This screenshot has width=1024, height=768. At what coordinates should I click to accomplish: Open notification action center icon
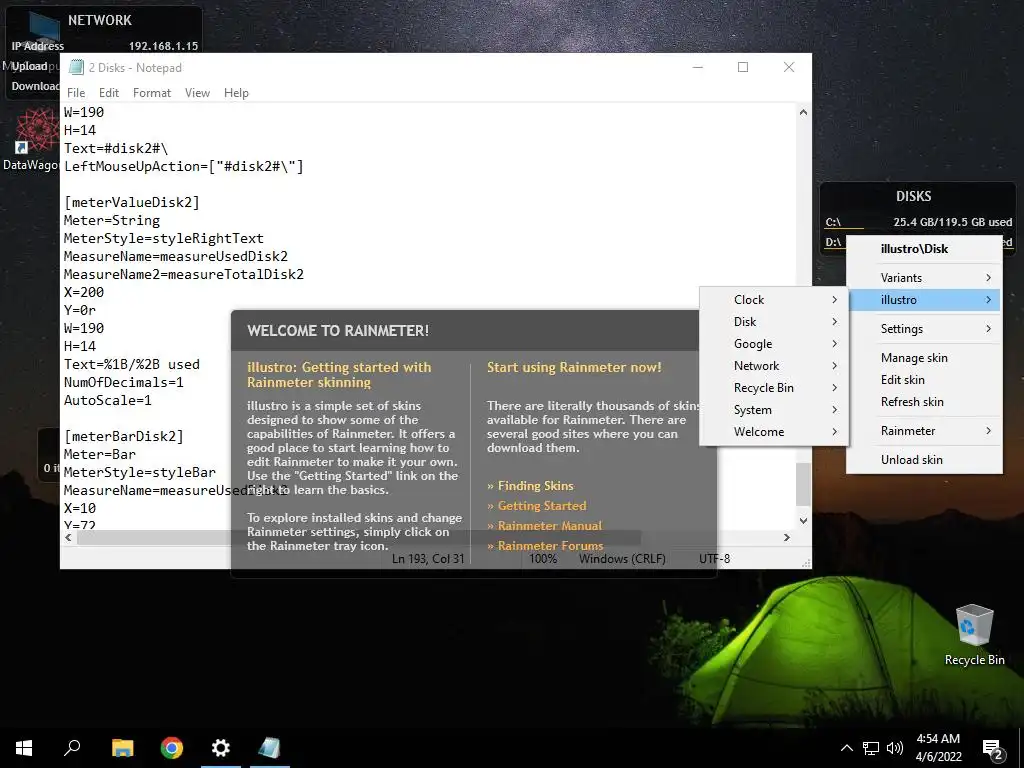(x=992, y=749)
